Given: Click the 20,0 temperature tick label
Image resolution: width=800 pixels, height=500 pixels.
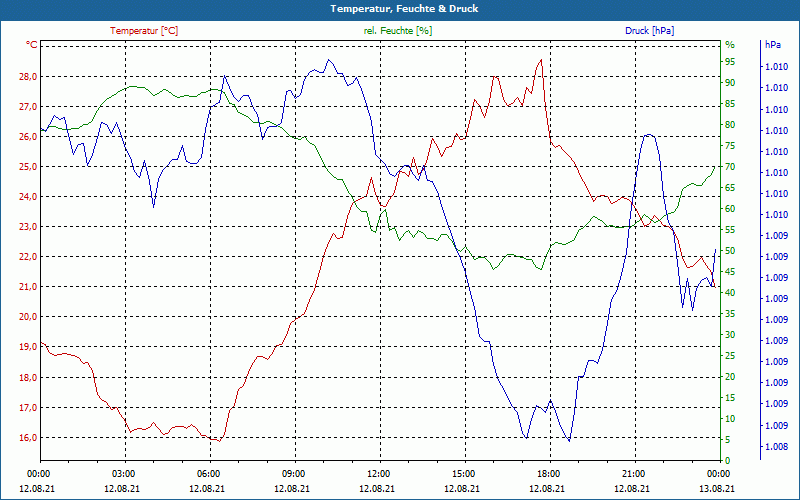Looking at the screenshot, I should coord(28,317).
